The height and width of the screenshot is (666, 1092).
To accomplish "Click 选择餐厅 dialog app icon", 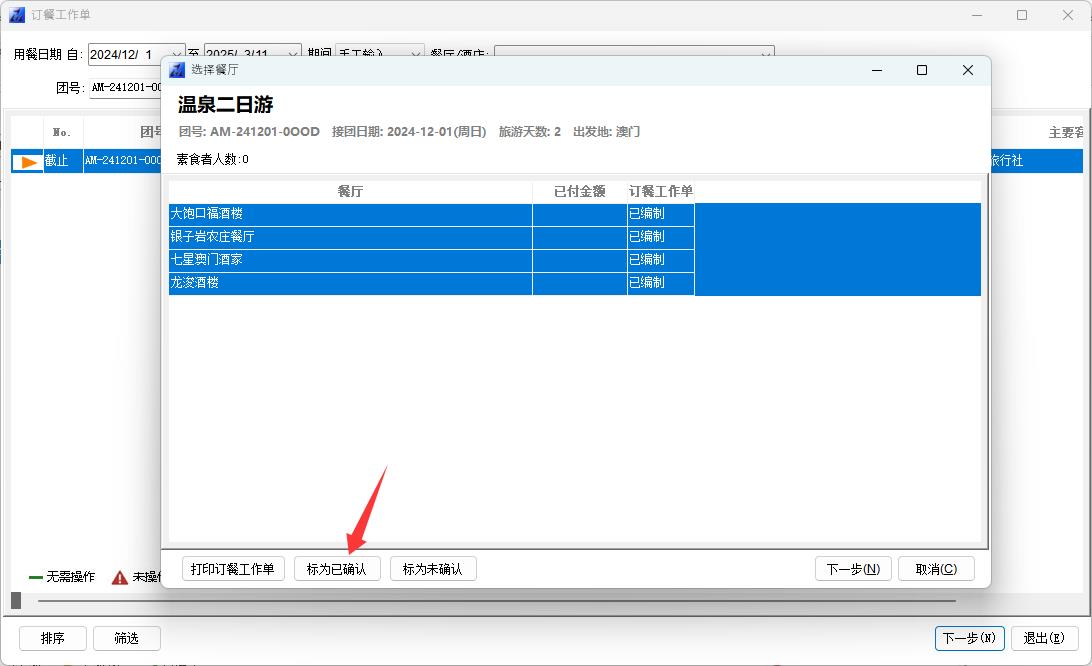I will pos(178,70).
